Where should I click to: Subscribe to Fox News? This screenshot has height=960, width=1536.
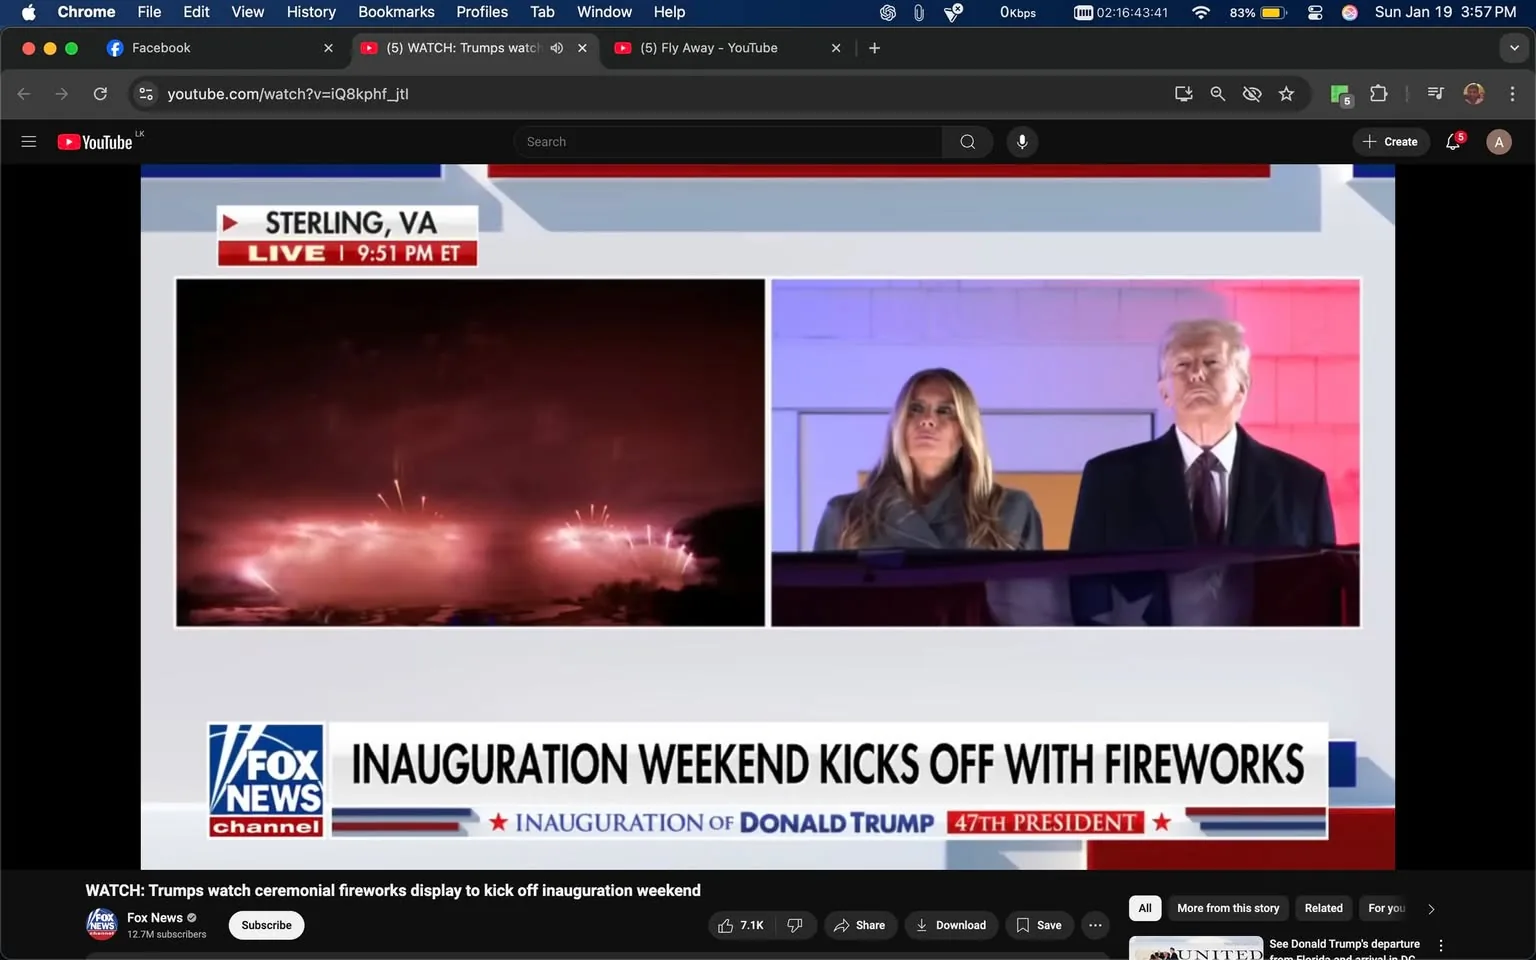[265, 925]
